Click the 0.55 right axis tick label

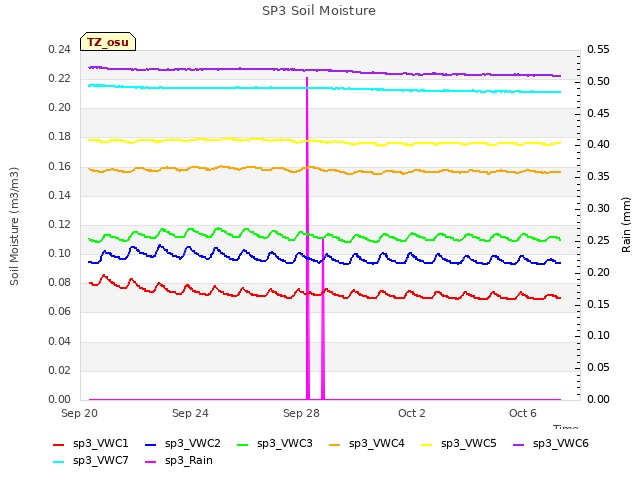coord(598,49)
